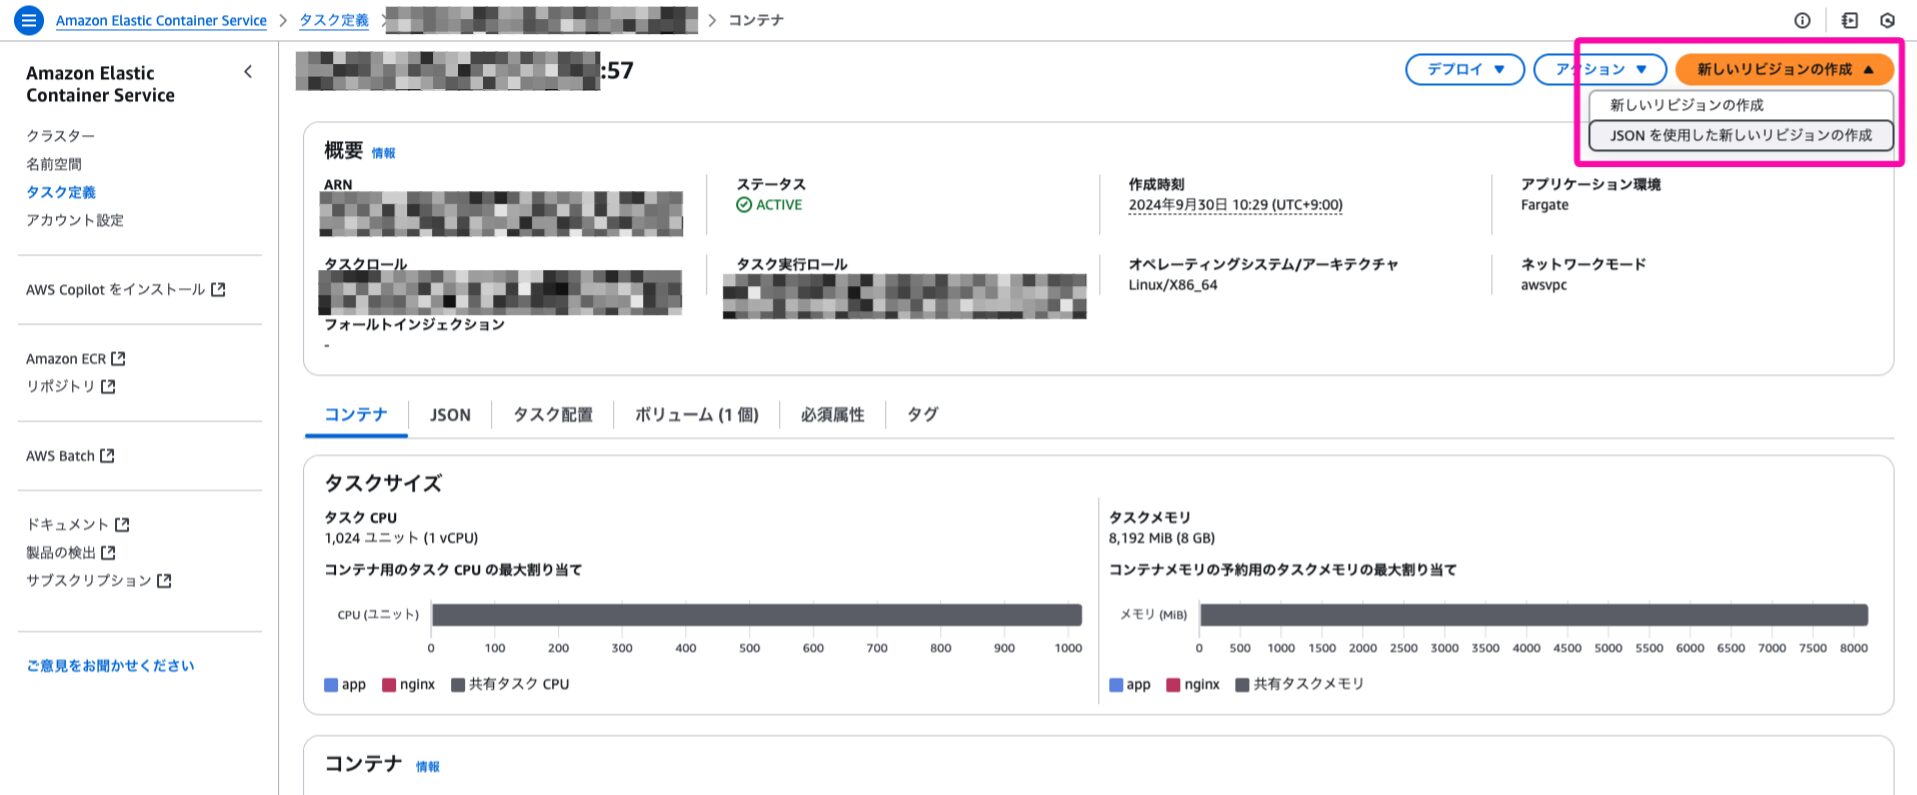Click the Fargate application environment value

tap(1545, 205)
